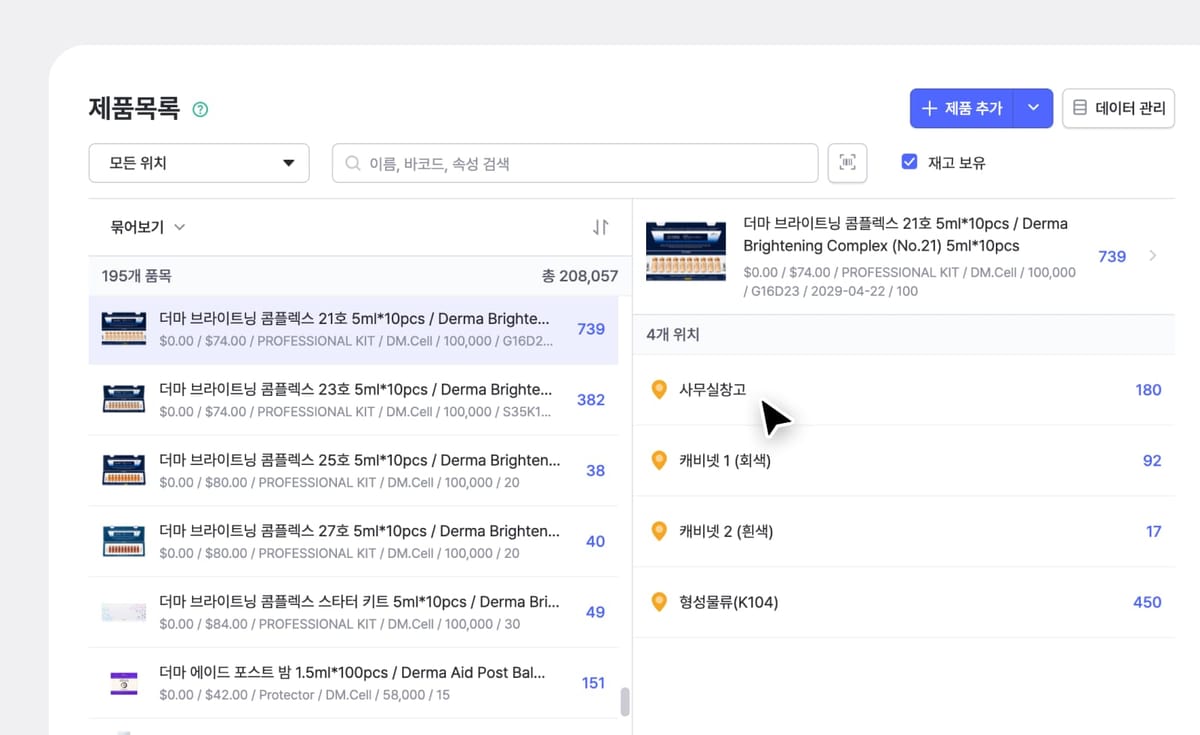Image resolution: width=1200 pixels, height=735 pixels.
Task: Click quantity 49 for 스타터 키트
Action: pos(595,612)
